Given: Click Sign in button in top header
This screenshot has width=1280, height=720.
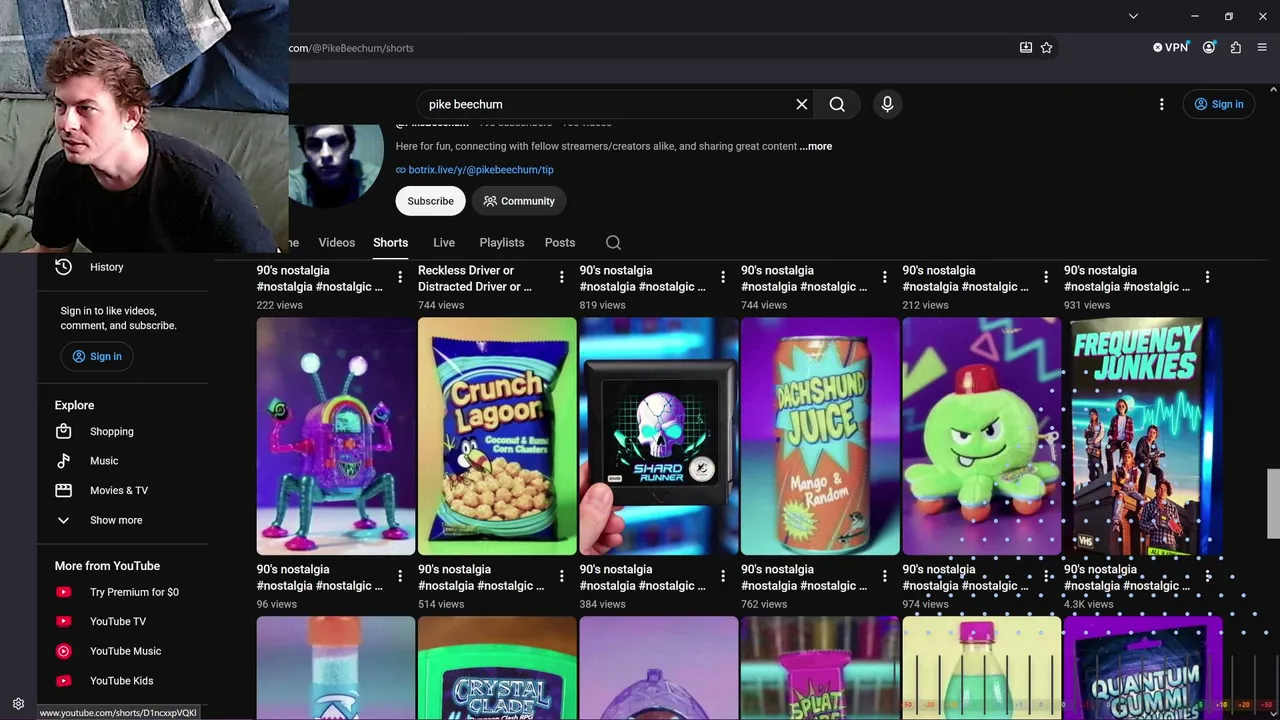Looking at the screenshot, I should [x=1218, y=104].
